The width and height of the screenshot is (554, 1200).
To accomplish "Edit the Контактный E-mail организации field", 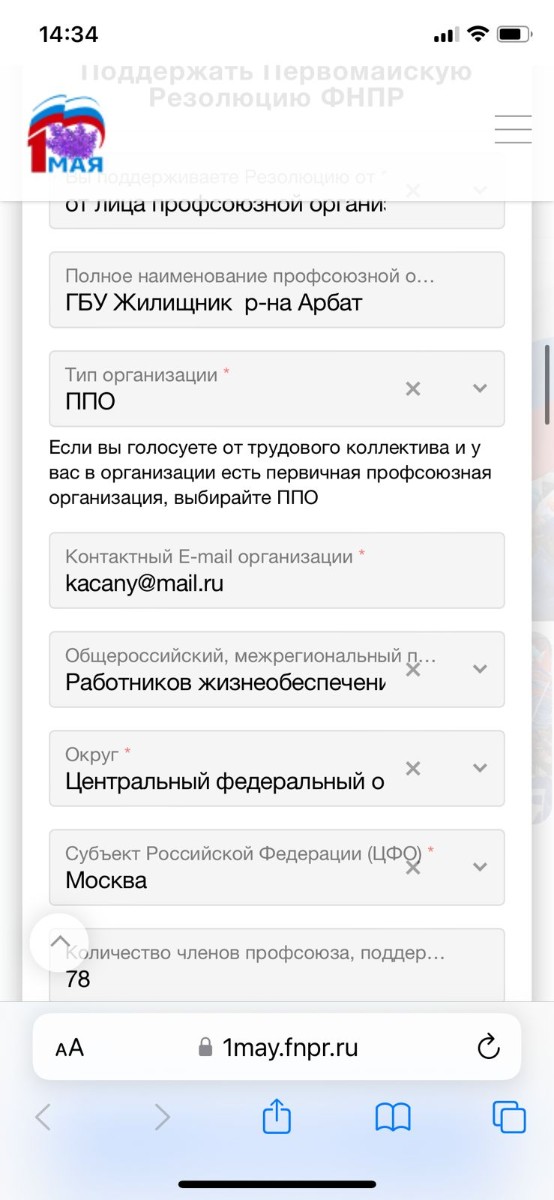I will click(x=277, y=570).
